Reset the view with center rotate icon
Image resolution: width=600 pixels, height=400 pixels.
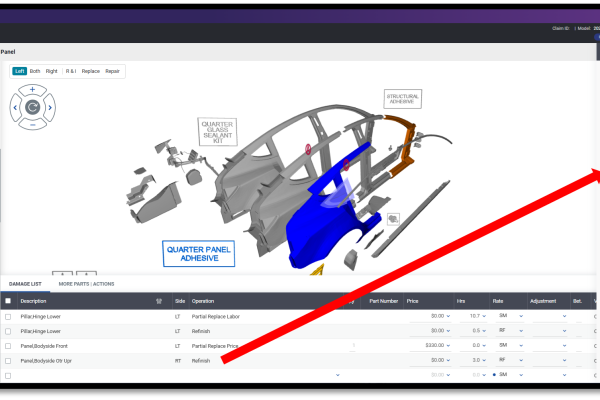[x=32, y=107]
